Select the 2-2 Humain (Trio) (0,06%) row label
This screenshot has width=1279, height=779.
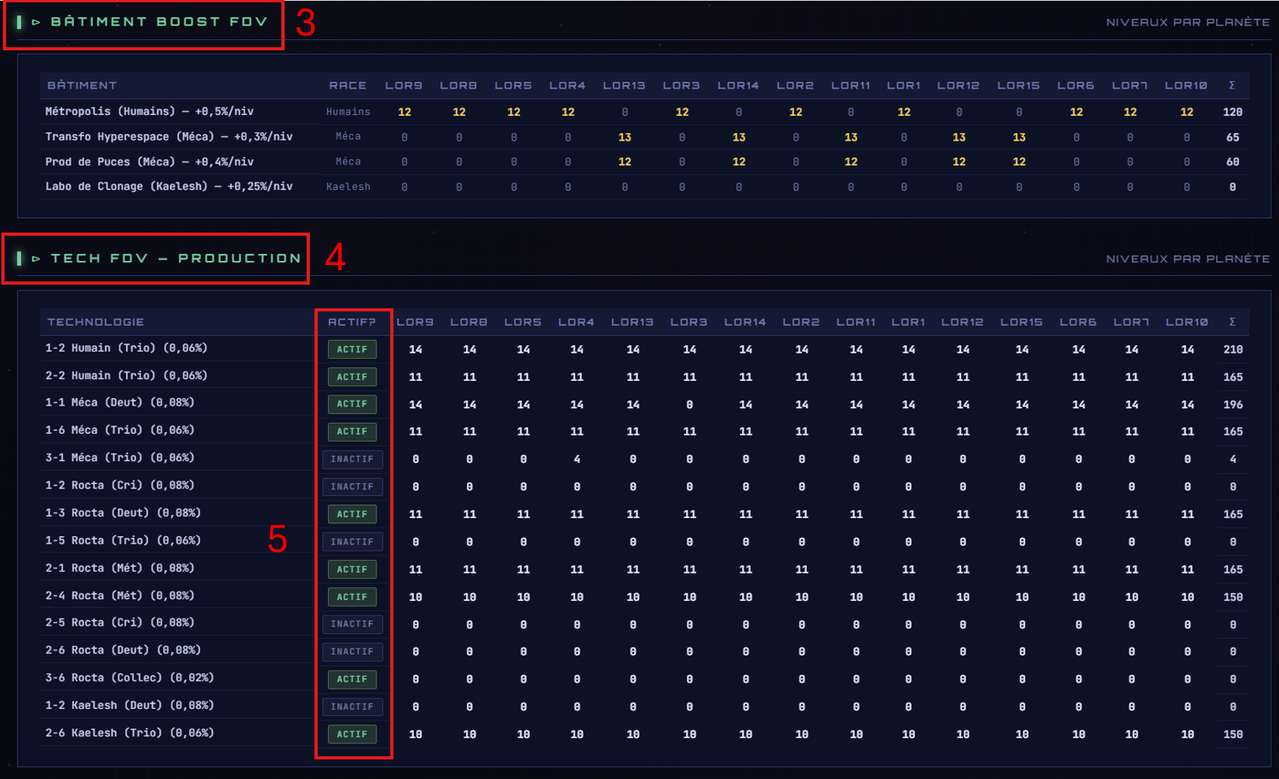point(126,375)
